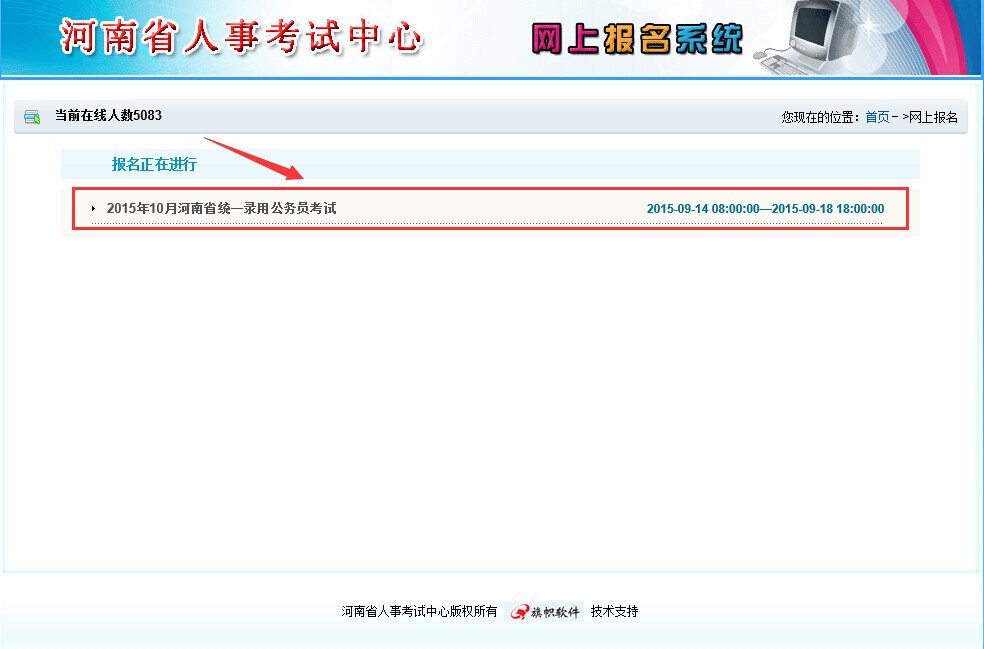
Task: Click the 技术支持 text in footer
Action: [x=614, y=612]
